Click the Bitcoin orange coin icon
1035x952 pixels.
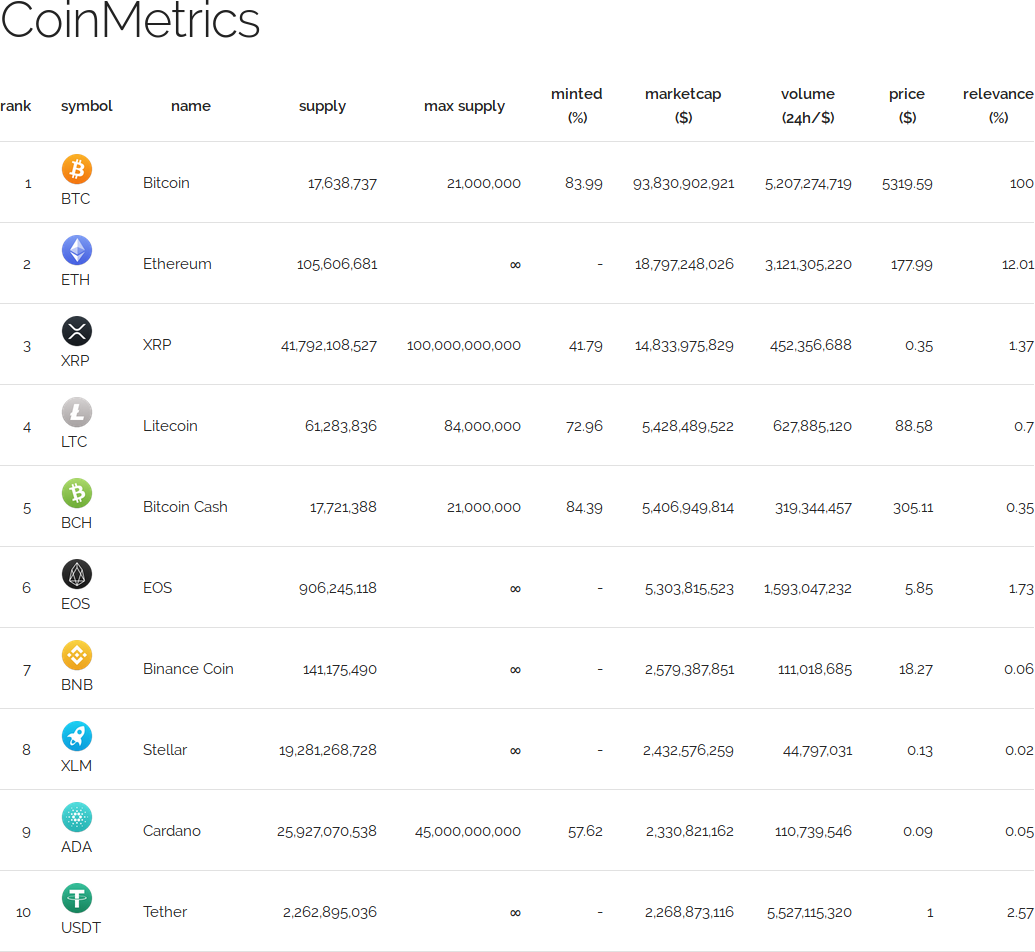[x=77, y=169]
